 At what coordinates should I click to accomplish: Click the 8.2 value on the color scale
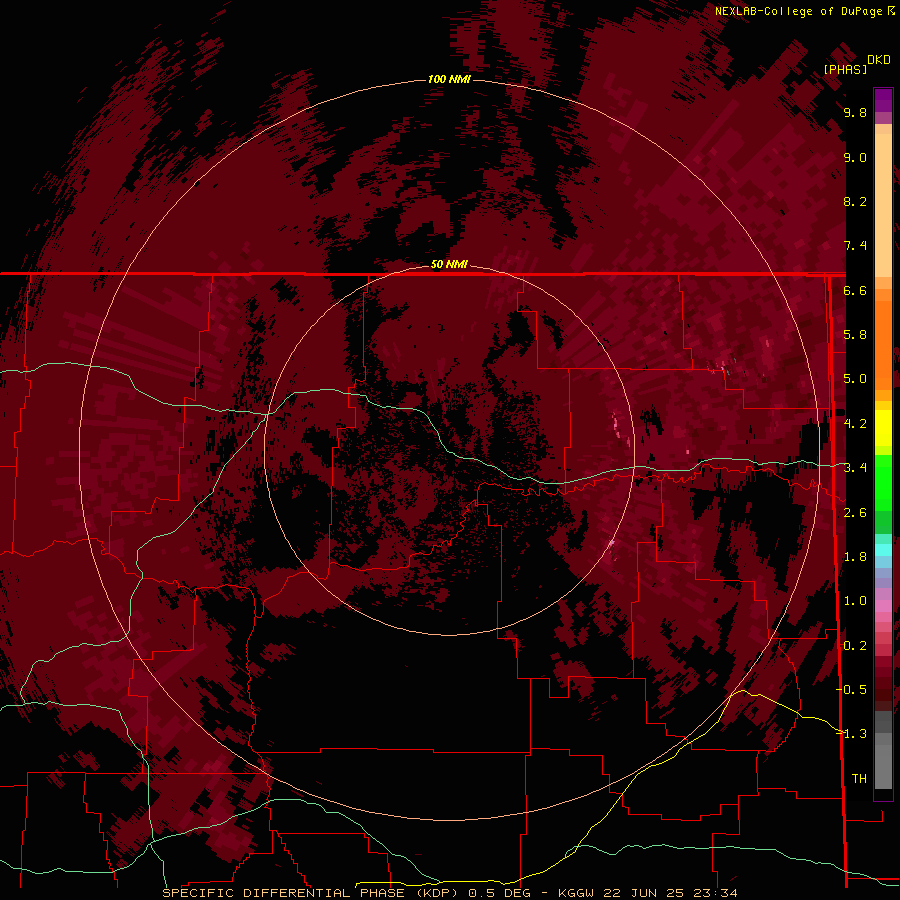855,201
